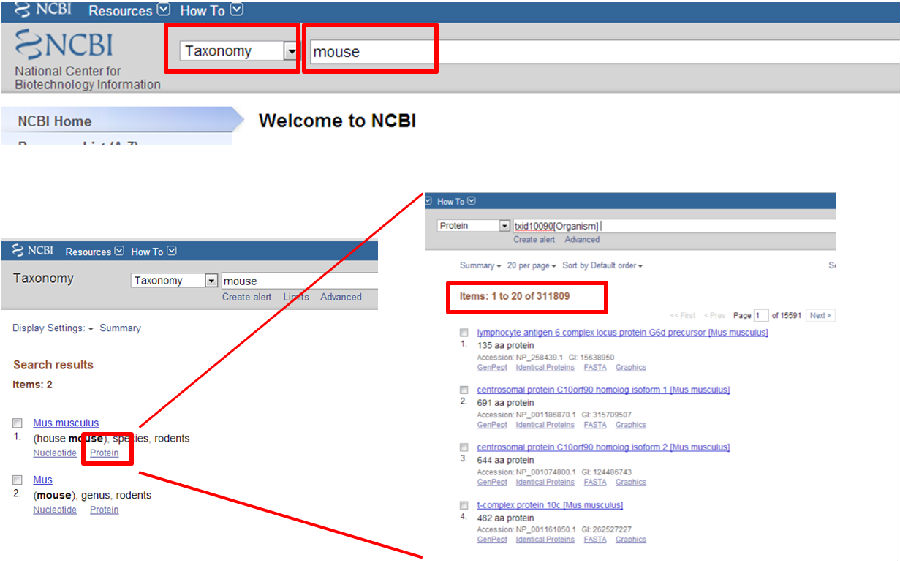Click FASTA under lymphocyte antigen result
The image size is (900, 561).
coord(595,367)
